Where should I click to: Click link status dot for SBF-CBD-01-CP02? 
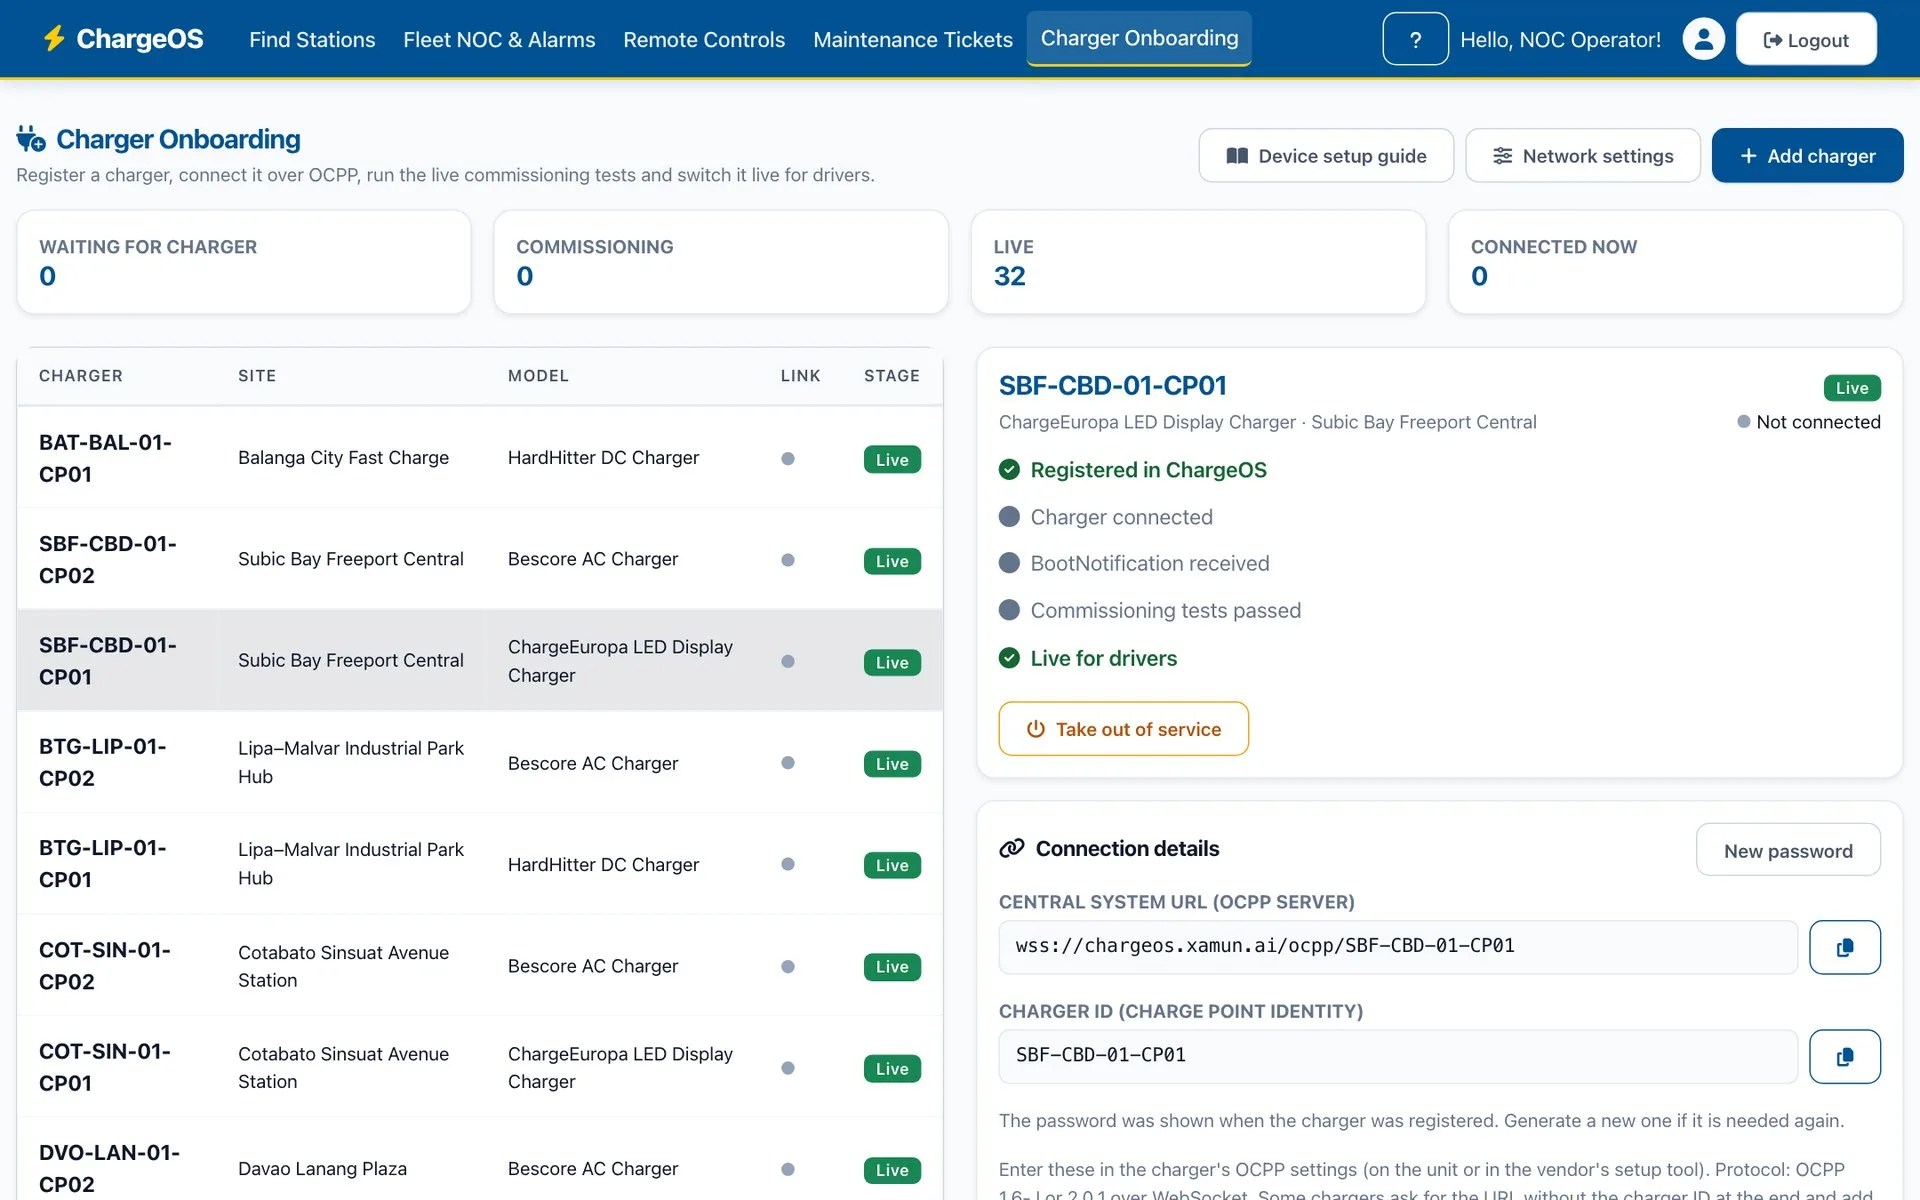tap(788, 560)
